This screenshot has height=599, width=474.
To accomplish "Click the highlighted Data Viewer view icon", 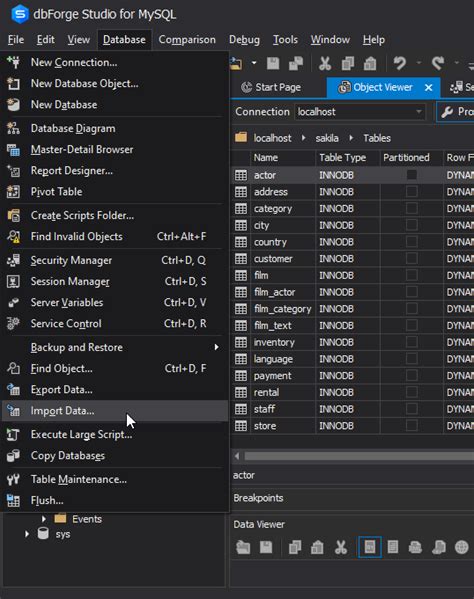I will (x=370, y=547).
